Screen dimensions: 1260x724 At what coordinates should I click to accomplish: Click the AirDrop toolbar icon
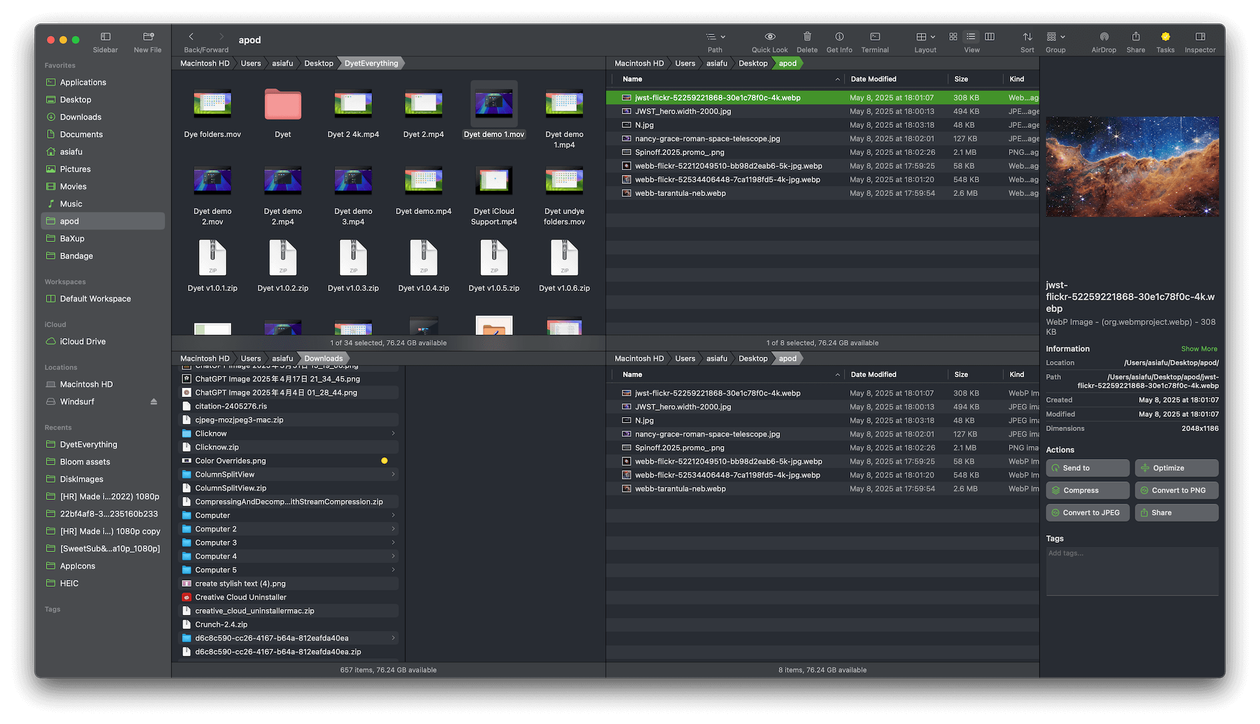point(1104,38)
